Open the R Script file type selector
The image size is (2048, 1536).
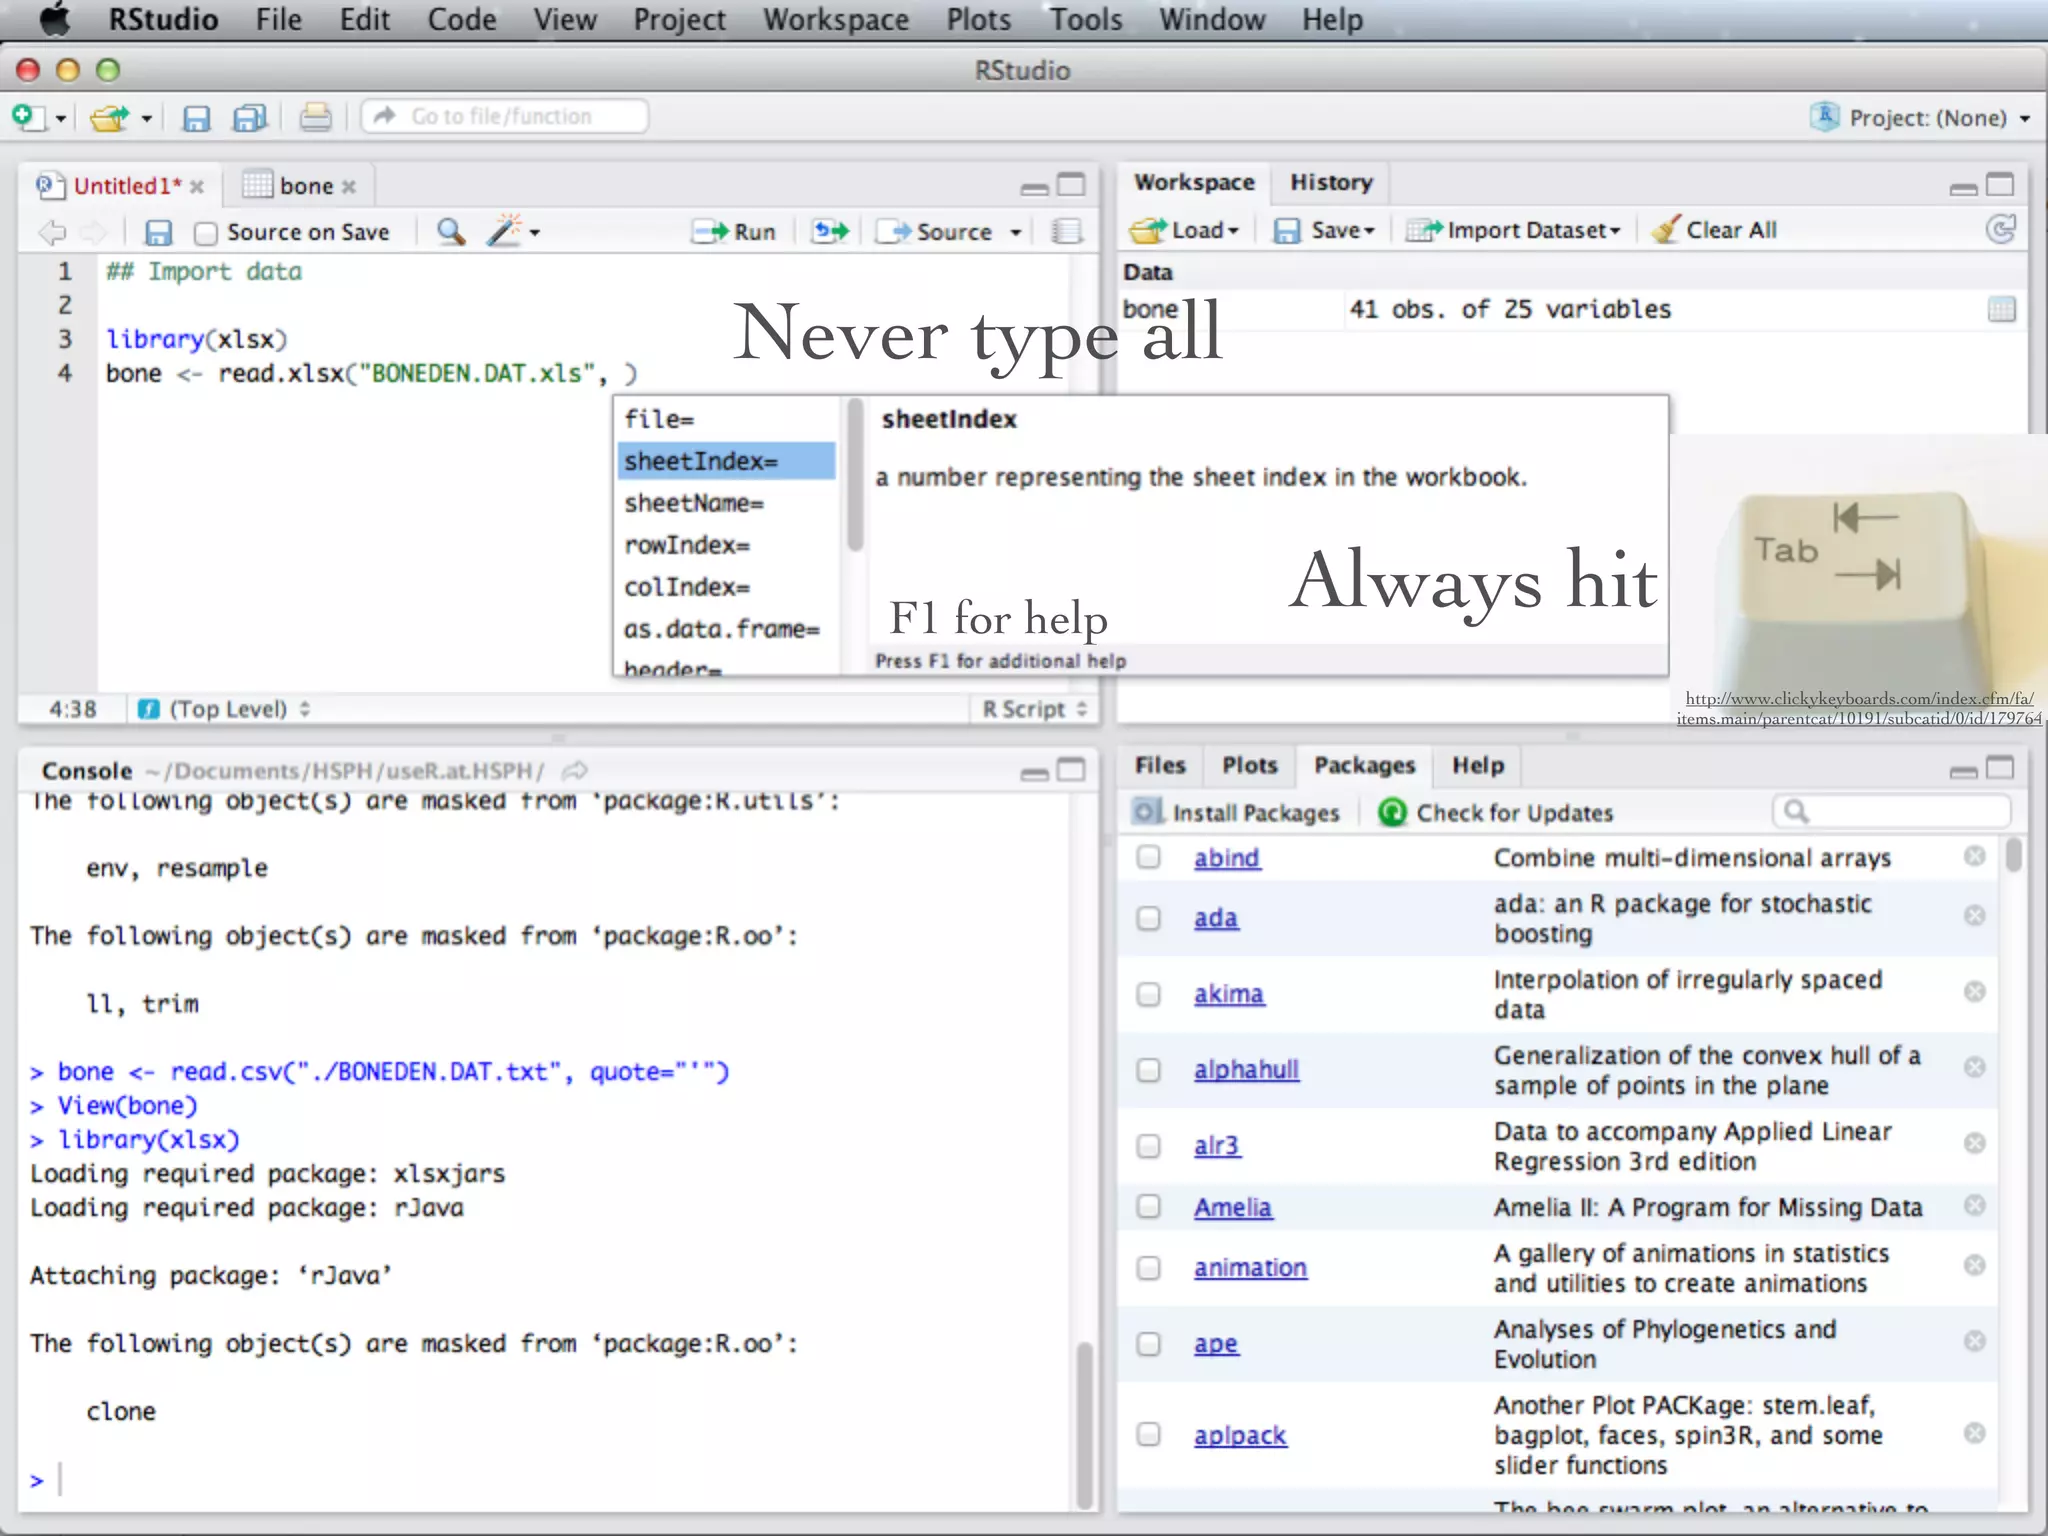pyautogui.click(x=1034, y=709)
